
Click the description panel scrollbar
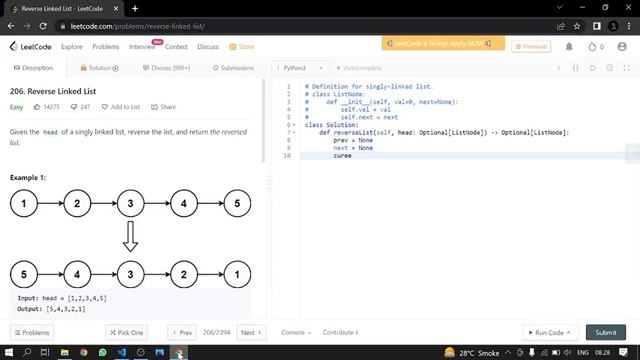(x=263, y=120)
